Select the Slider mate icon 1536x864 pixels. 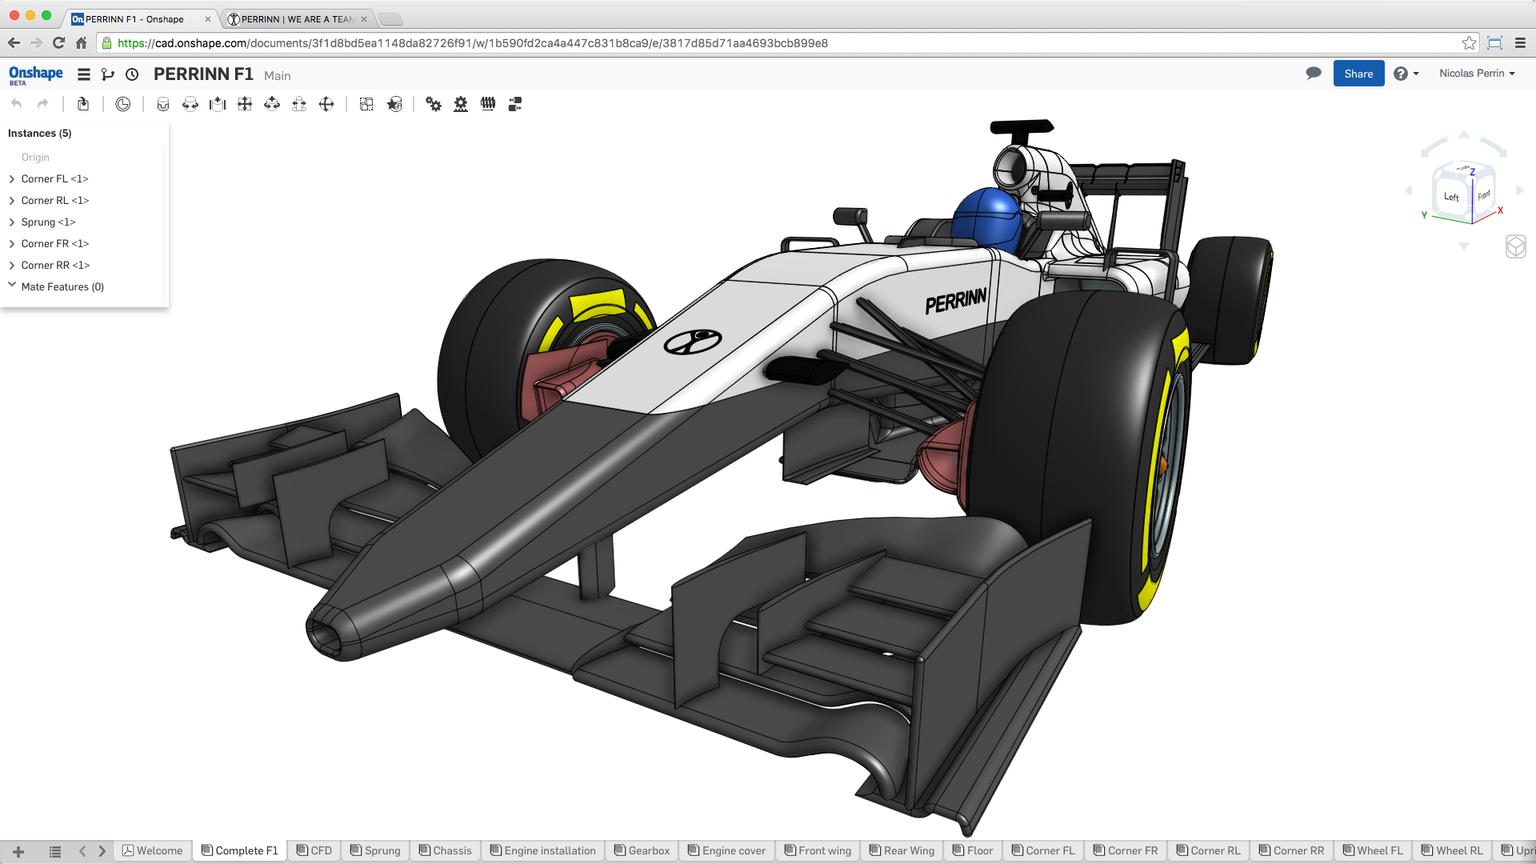217,104
